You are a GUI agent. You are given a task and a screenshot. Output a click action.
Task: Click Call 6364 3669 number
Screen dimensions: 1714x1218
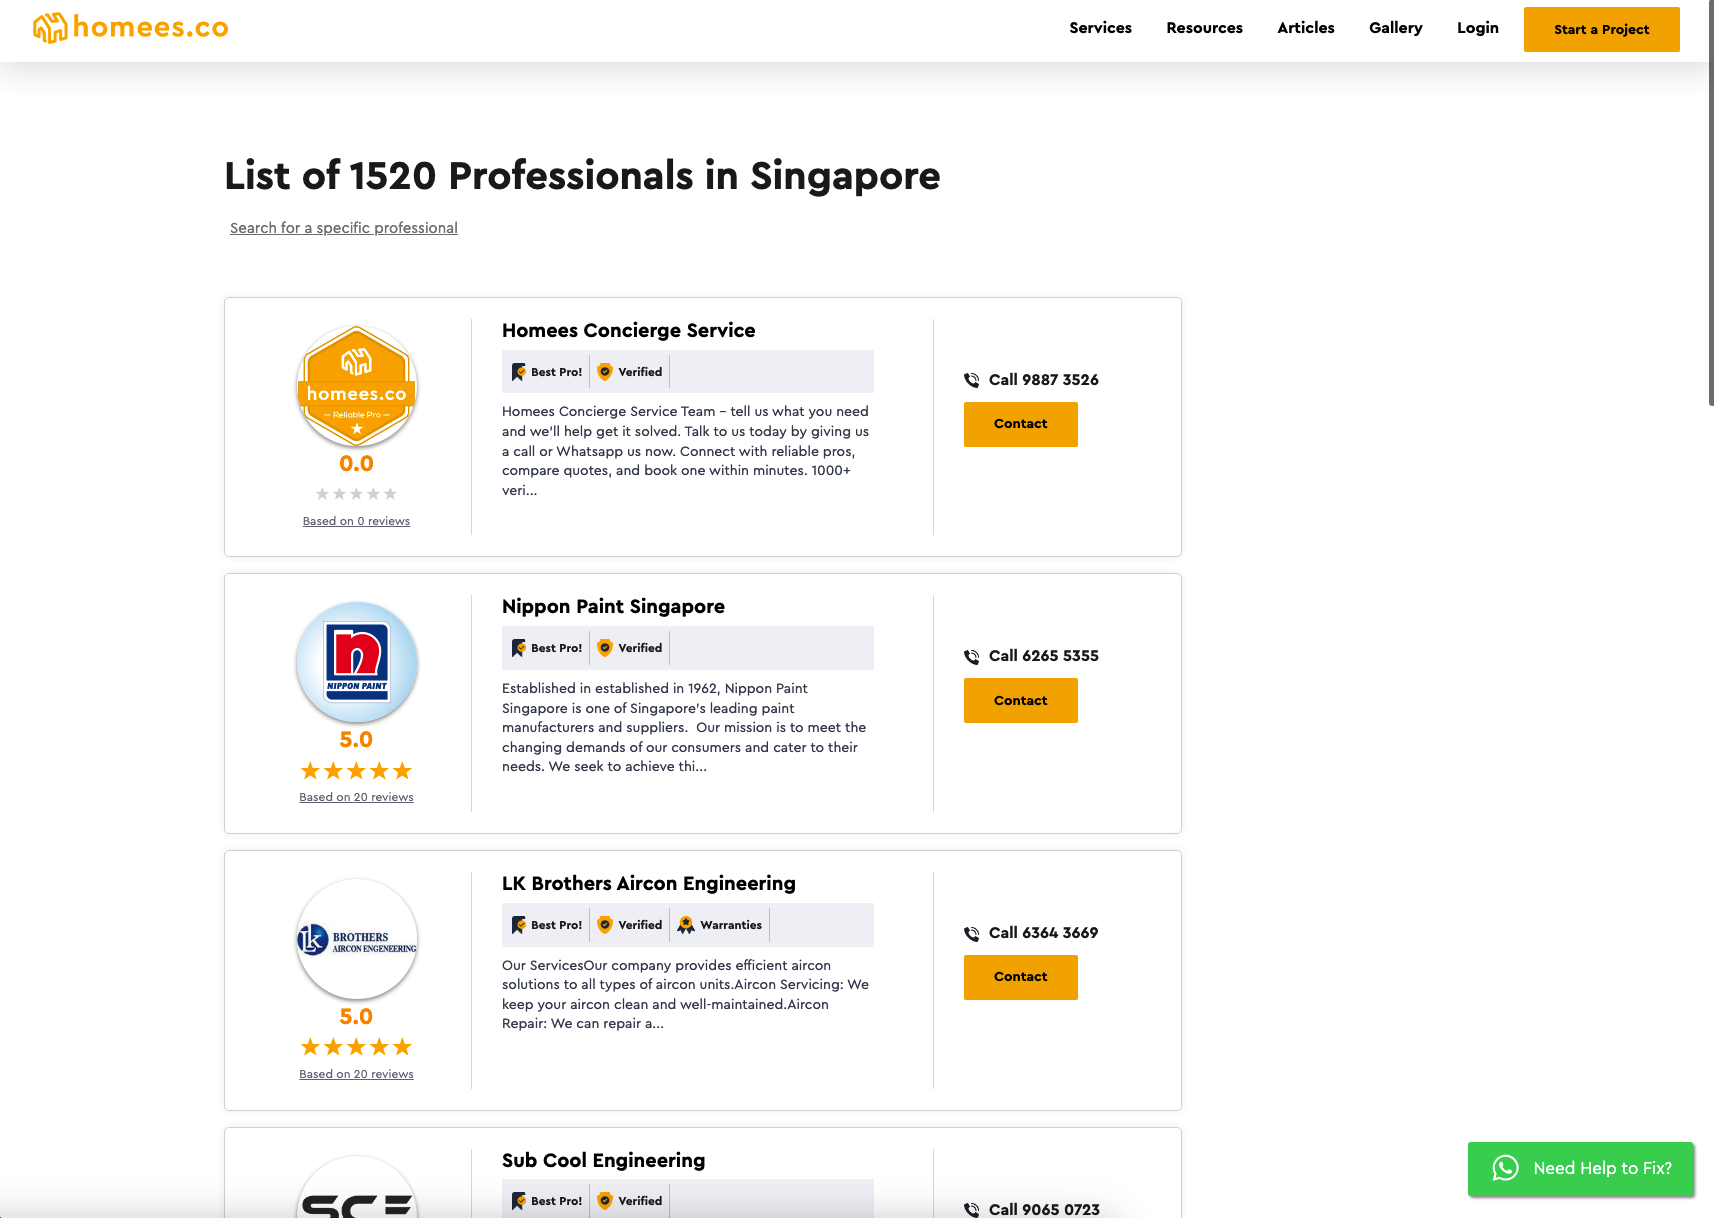pyautogui.click(x=1043, y=933)
